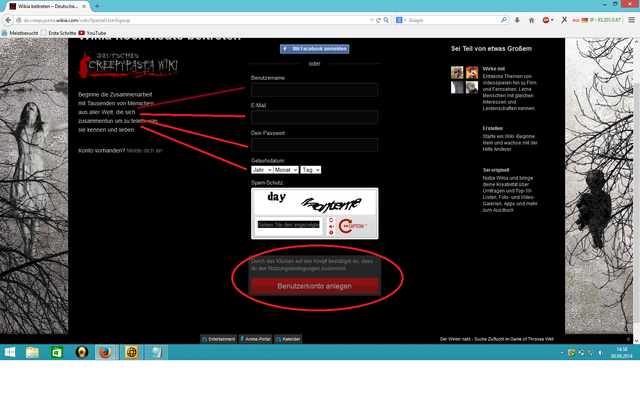Click the reCAPTCHA logo

pos(353,226)
